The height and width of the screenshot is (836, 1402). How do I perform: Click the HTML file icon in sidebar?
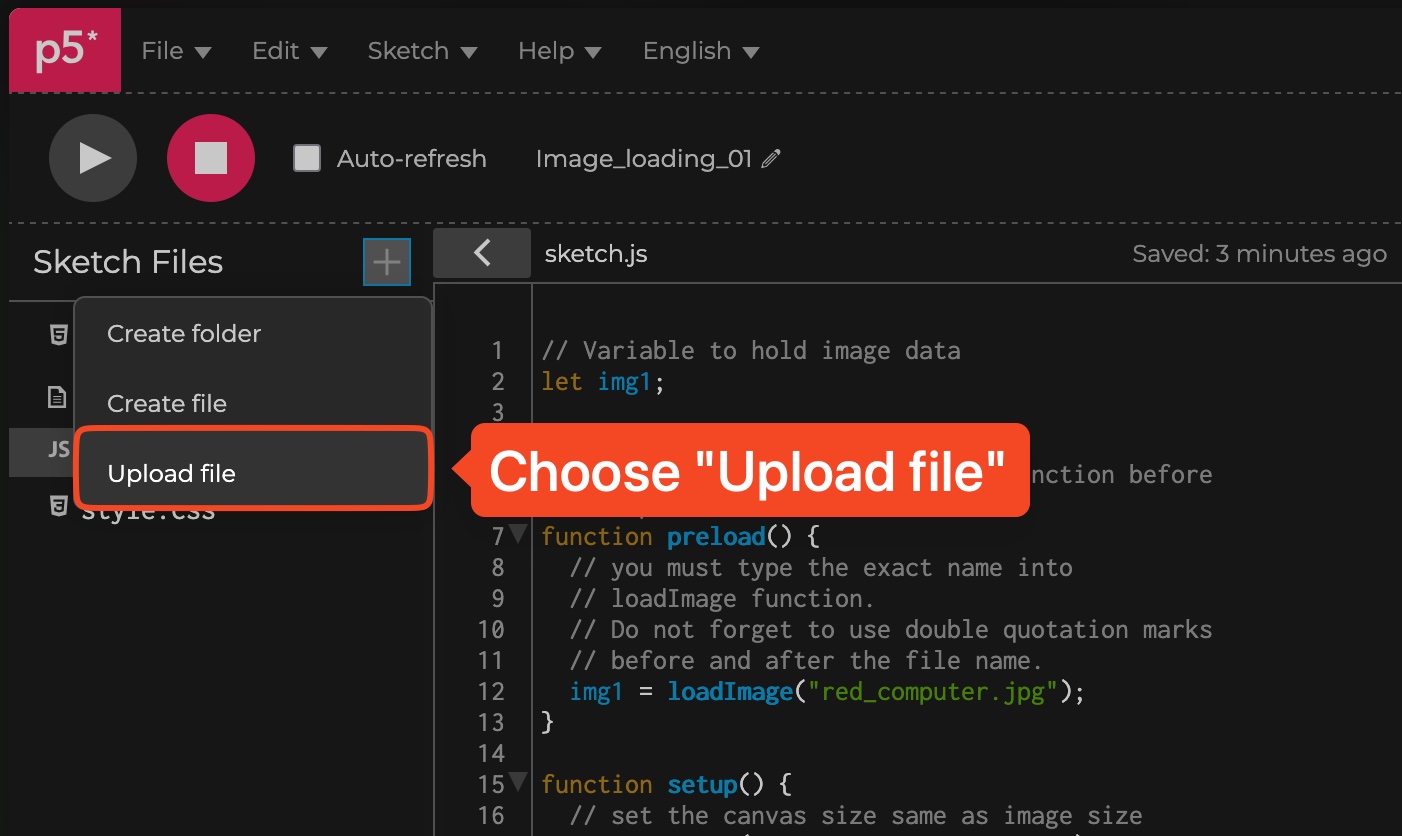coord(59,334)
